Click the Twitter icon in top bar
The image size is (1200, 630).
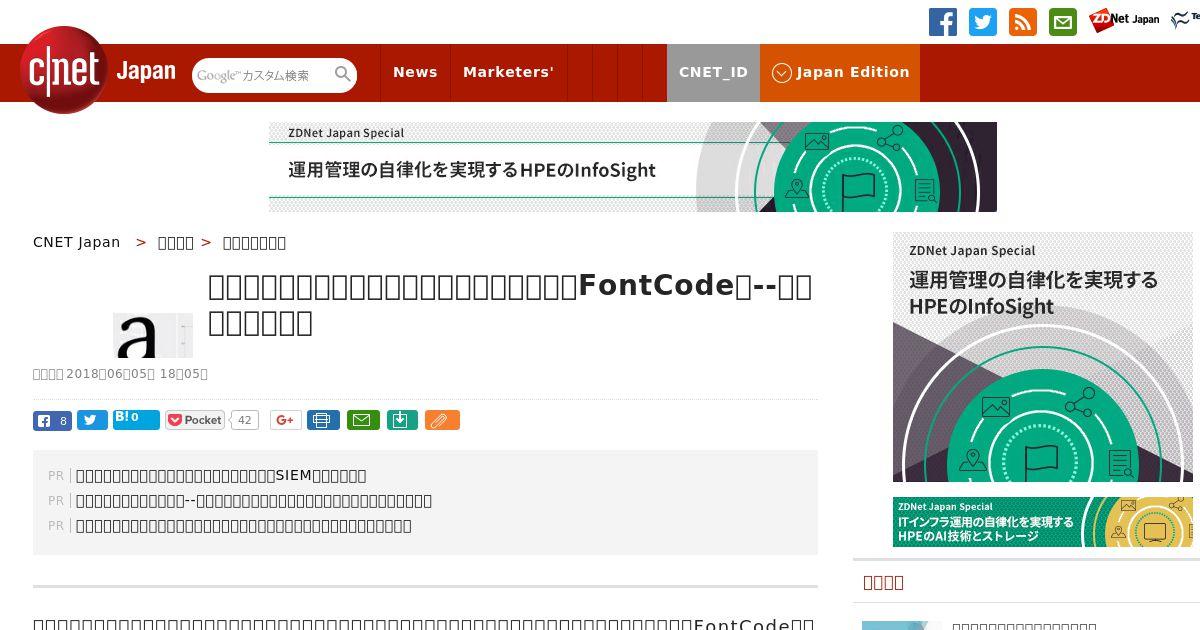[x=983, y=22]
